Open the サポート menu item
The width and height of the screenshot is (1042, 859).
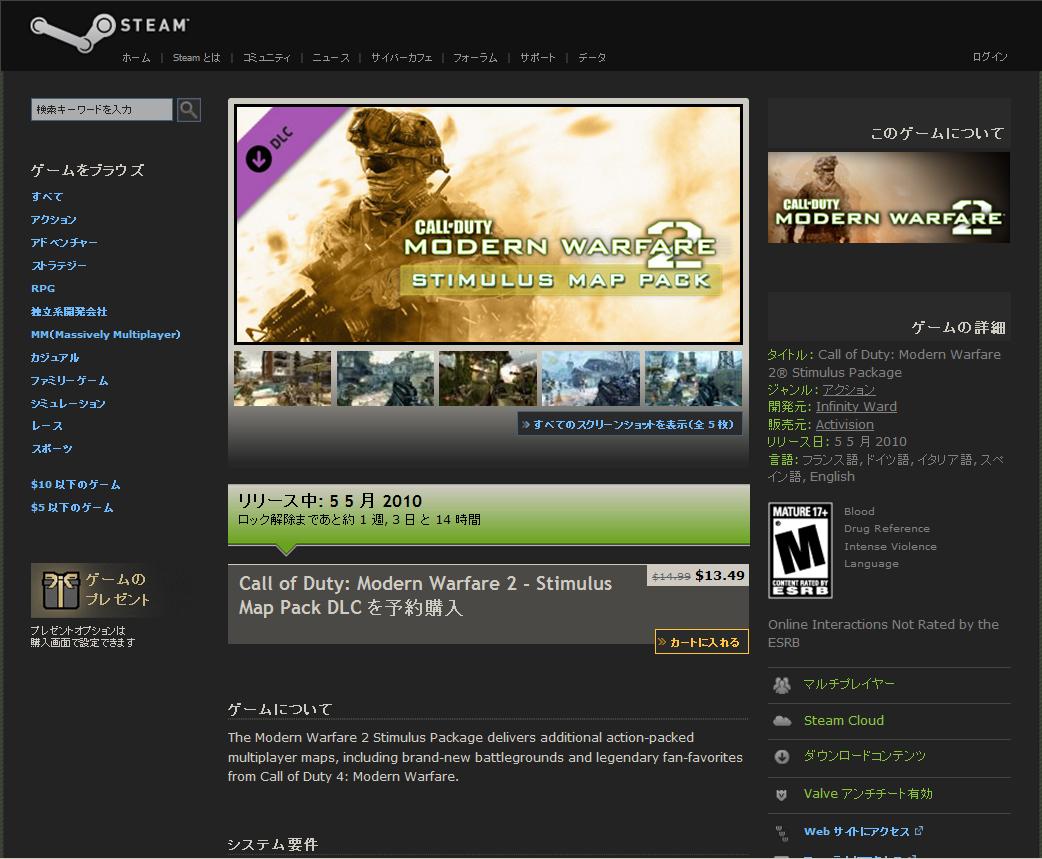tap(538, 58)
